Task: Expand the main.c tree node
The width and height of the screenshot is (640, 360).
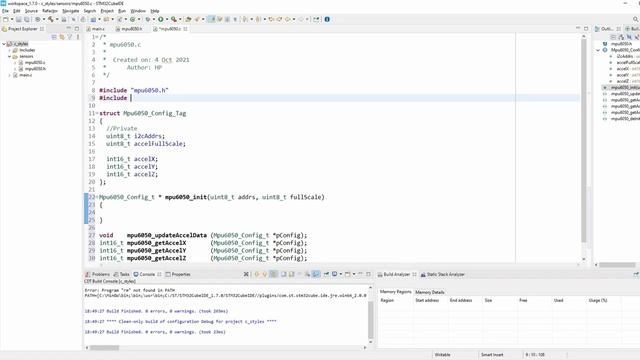Action: coord(9,75)
